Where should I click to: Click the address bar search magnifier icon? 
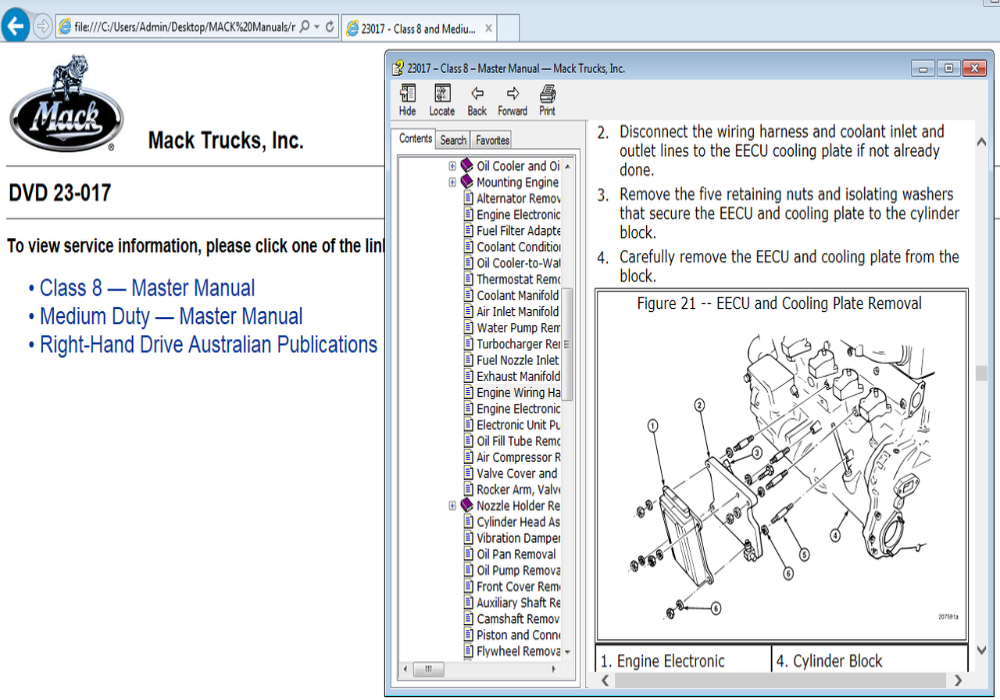click(304, 27)
